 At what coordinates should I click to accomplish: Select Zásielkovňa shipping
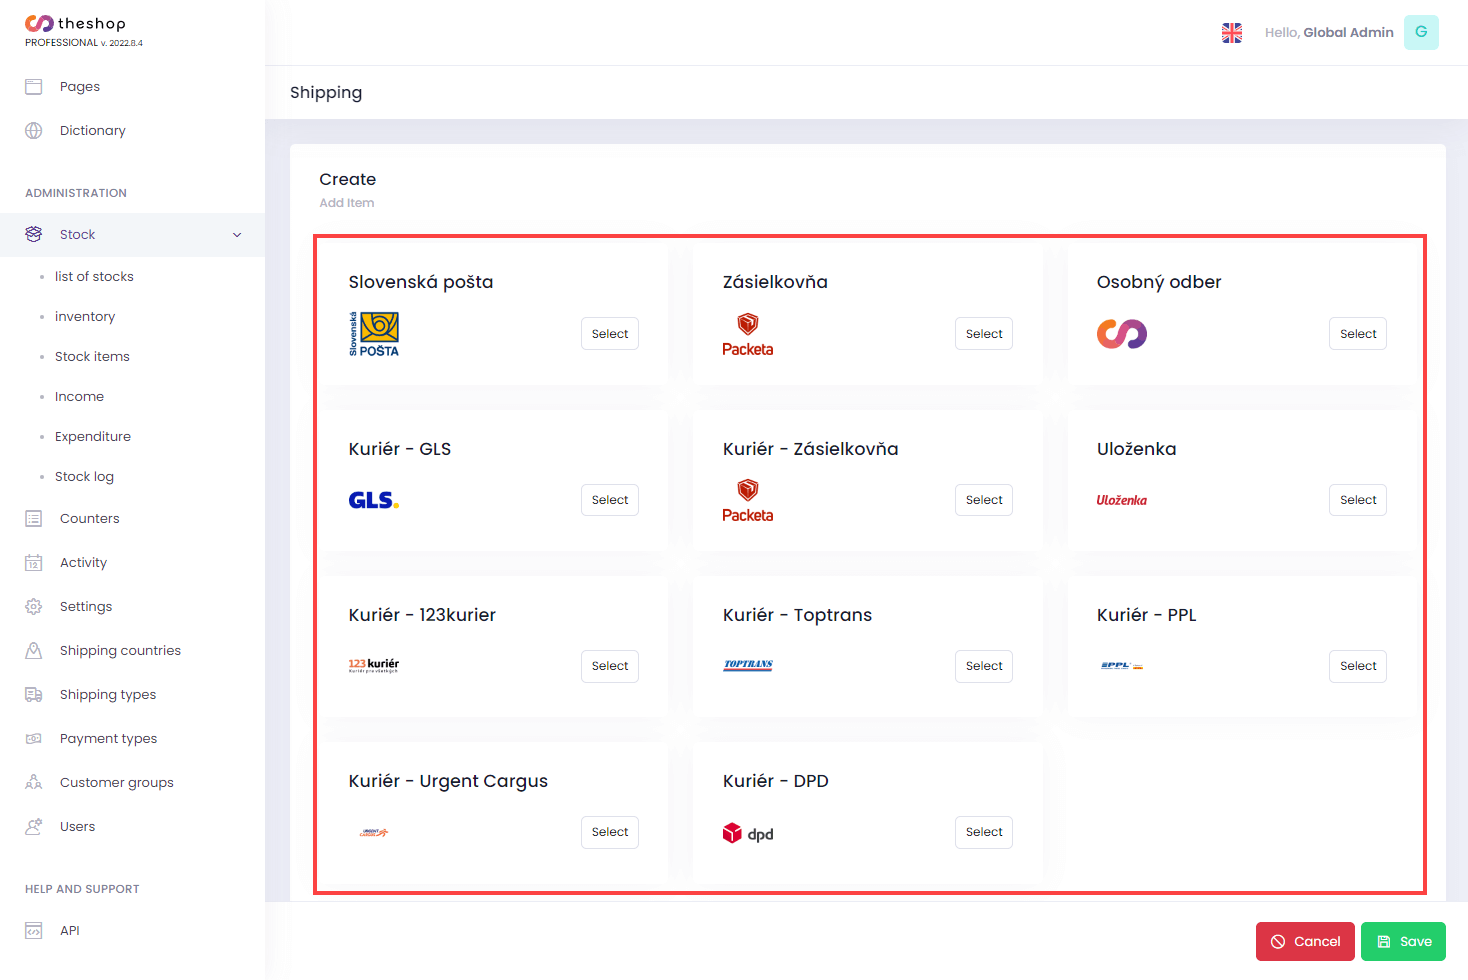click(x=984, y=334)
